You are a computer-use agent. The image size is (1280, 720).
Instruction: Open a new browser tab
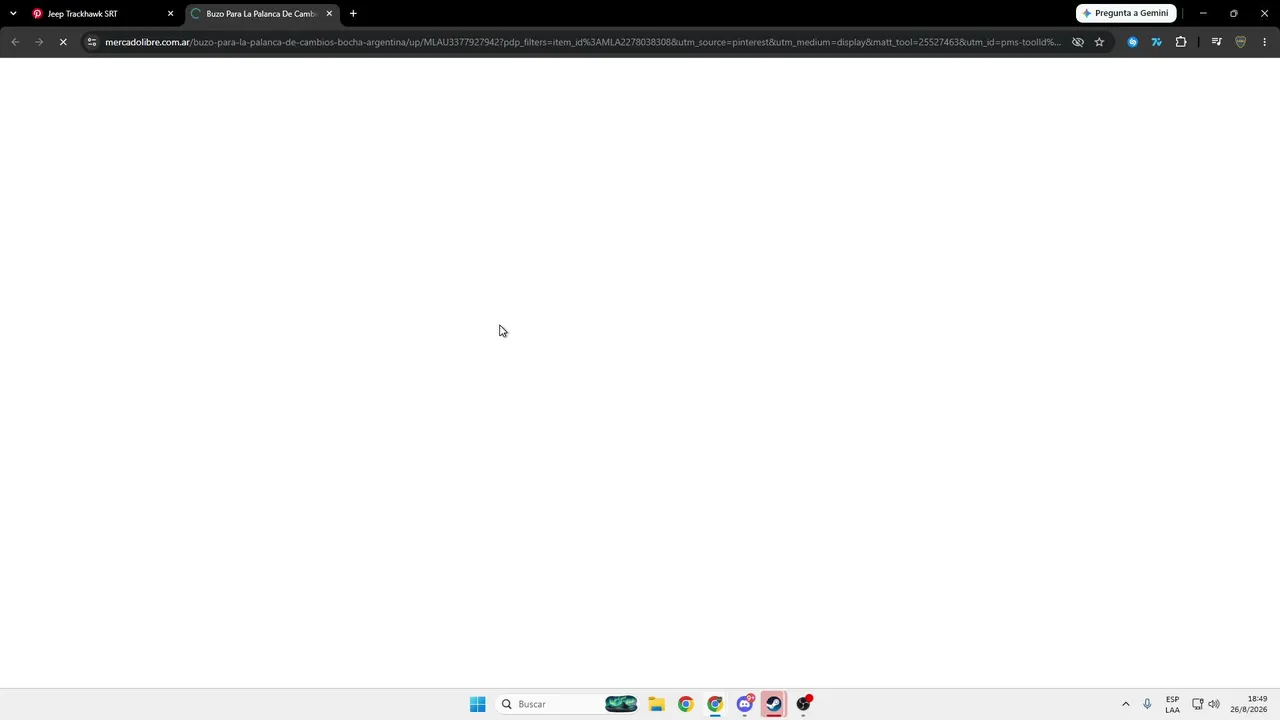353,14
